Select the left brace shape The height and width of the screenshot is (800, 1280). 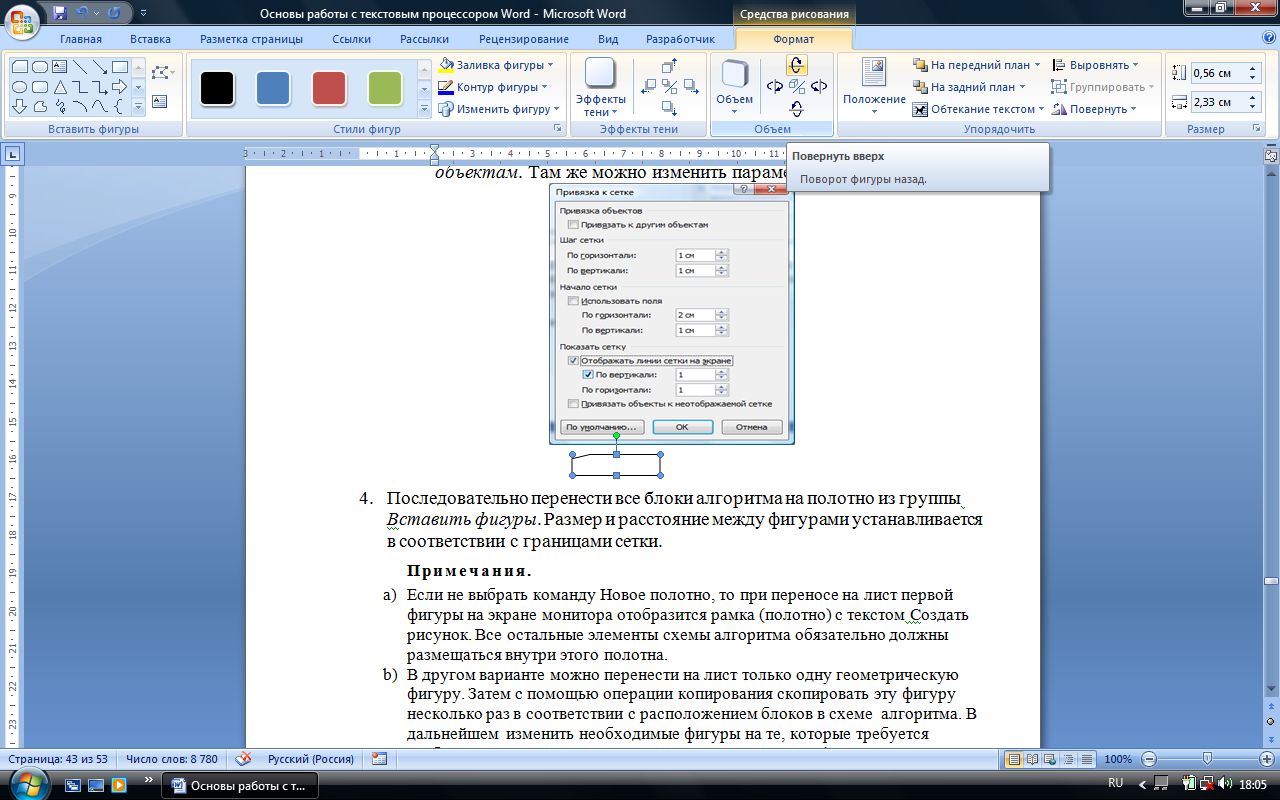pos(119,105)
